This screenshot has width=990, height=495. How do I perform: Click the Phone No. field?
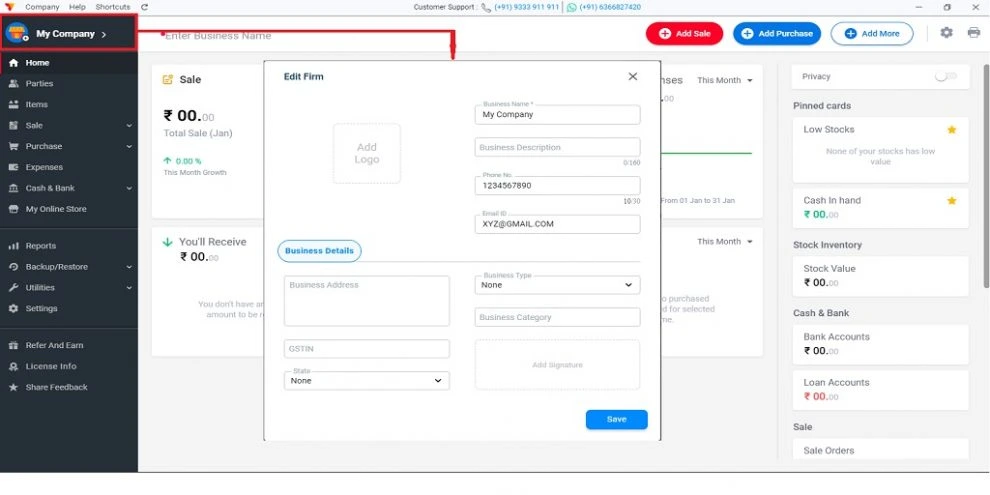tap(558, 186)
